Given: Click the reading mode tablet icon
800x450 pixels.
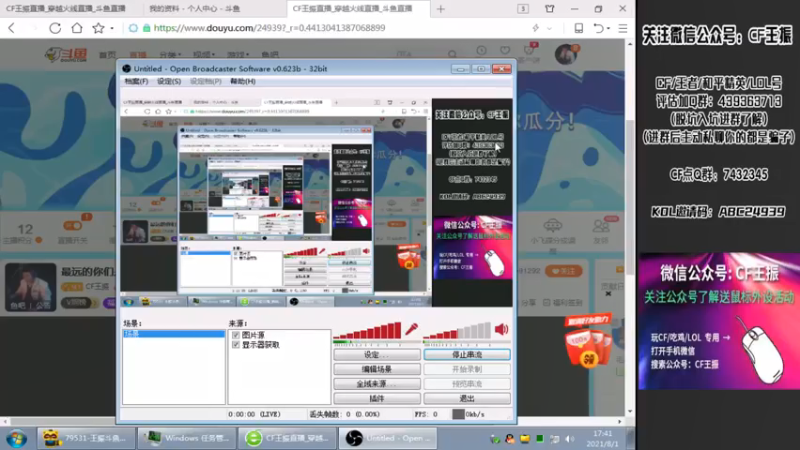Looking at the screenshot, I should [579, 28].
